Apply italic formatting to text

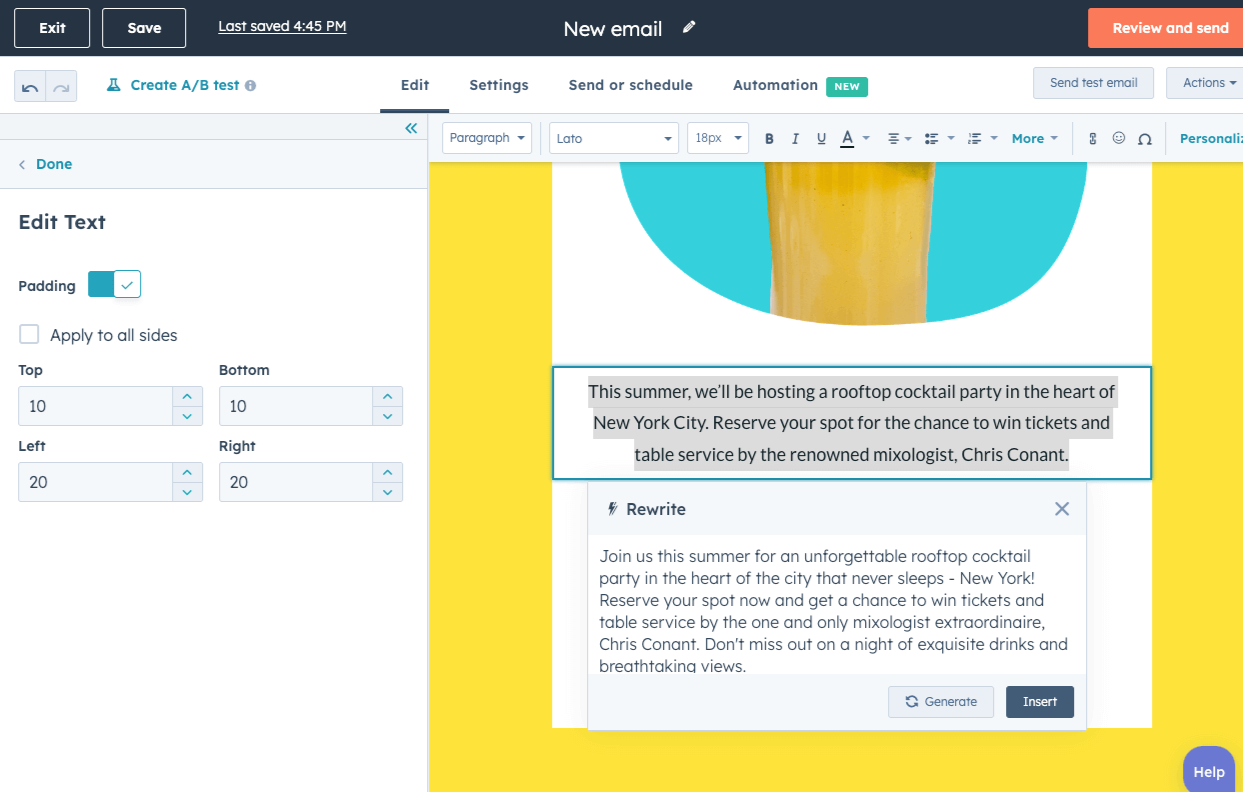tap(795, 139)
